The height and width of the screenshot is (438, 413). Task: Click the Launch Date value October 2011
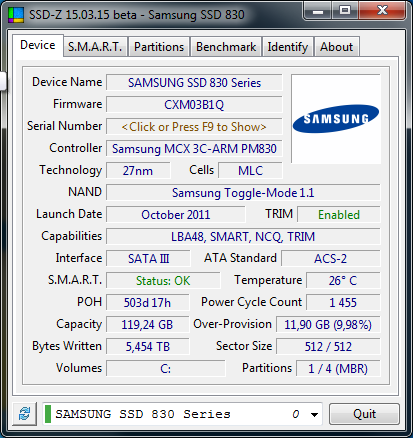(176, 215)
